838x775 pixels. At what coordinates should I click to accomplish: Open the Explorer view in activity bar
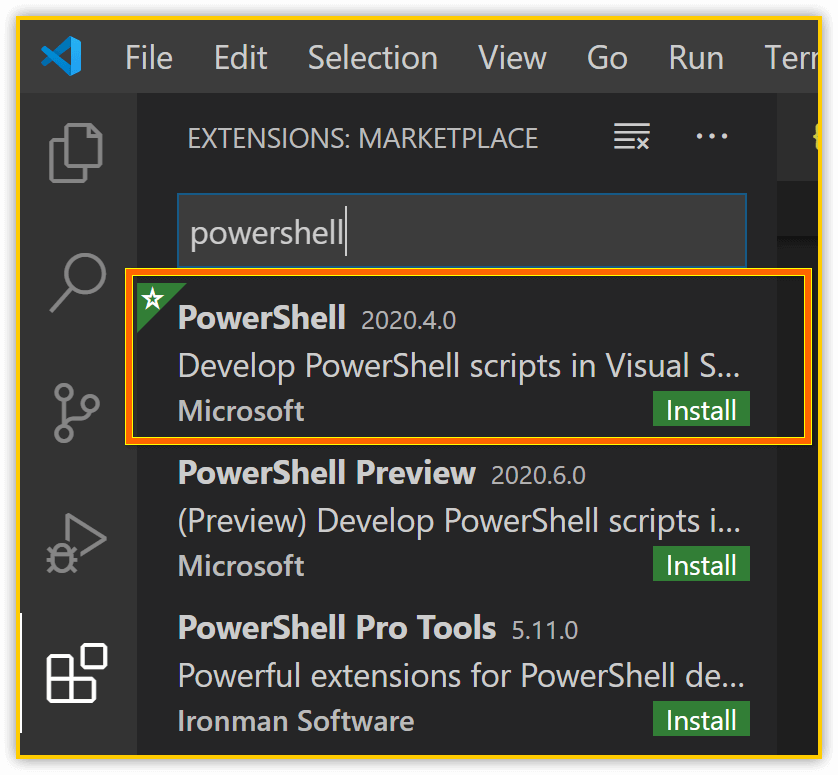click(x=75, y=153)
